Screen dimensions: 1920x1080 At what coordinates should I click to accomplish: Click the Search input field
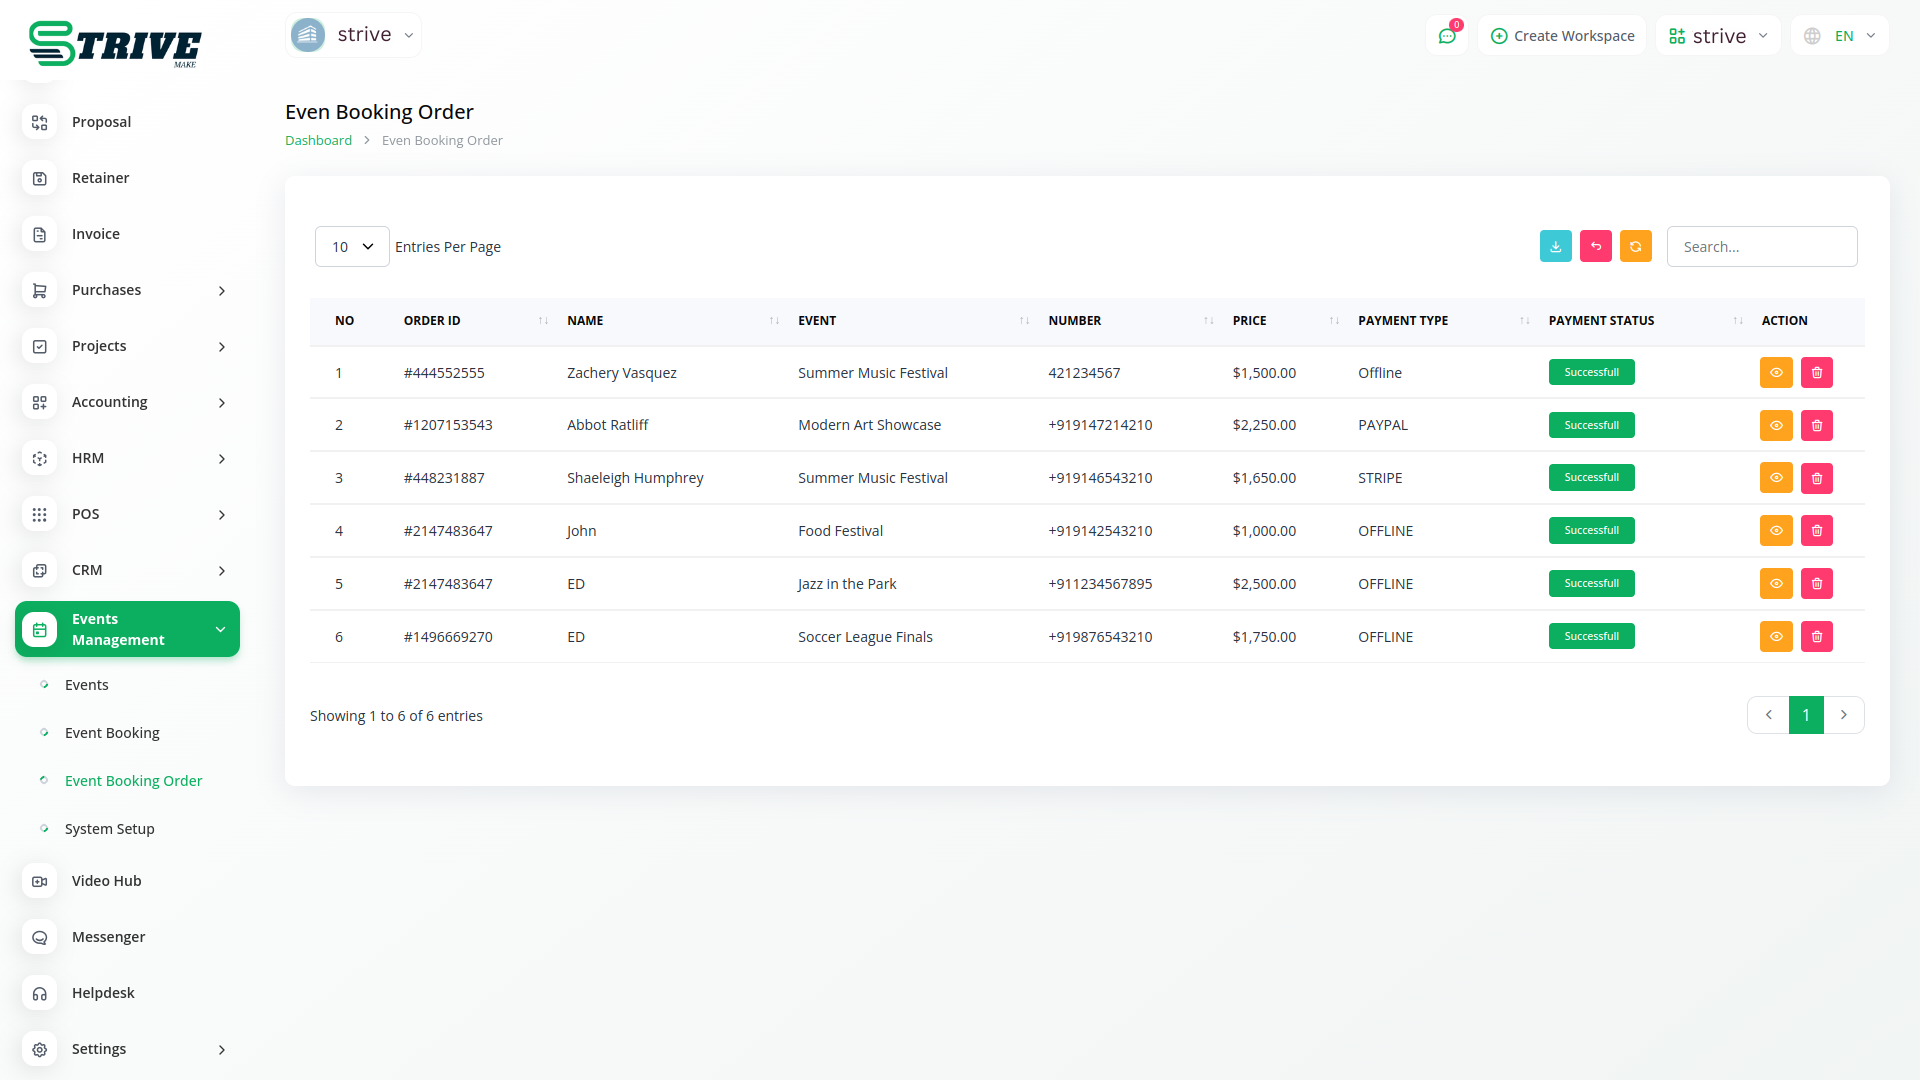coord(1761,247)
